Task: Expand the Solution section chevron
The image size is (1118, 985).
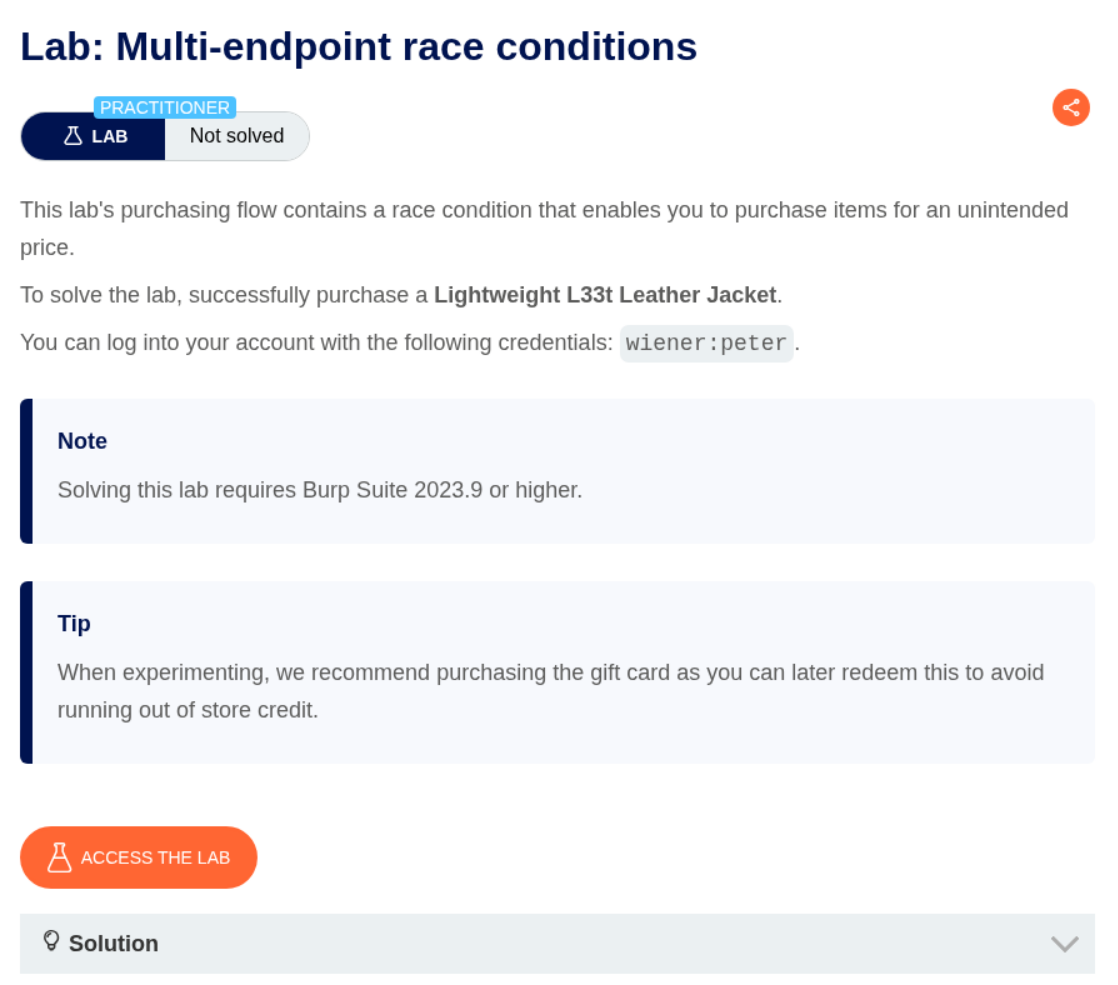Action: point(1064,943)
